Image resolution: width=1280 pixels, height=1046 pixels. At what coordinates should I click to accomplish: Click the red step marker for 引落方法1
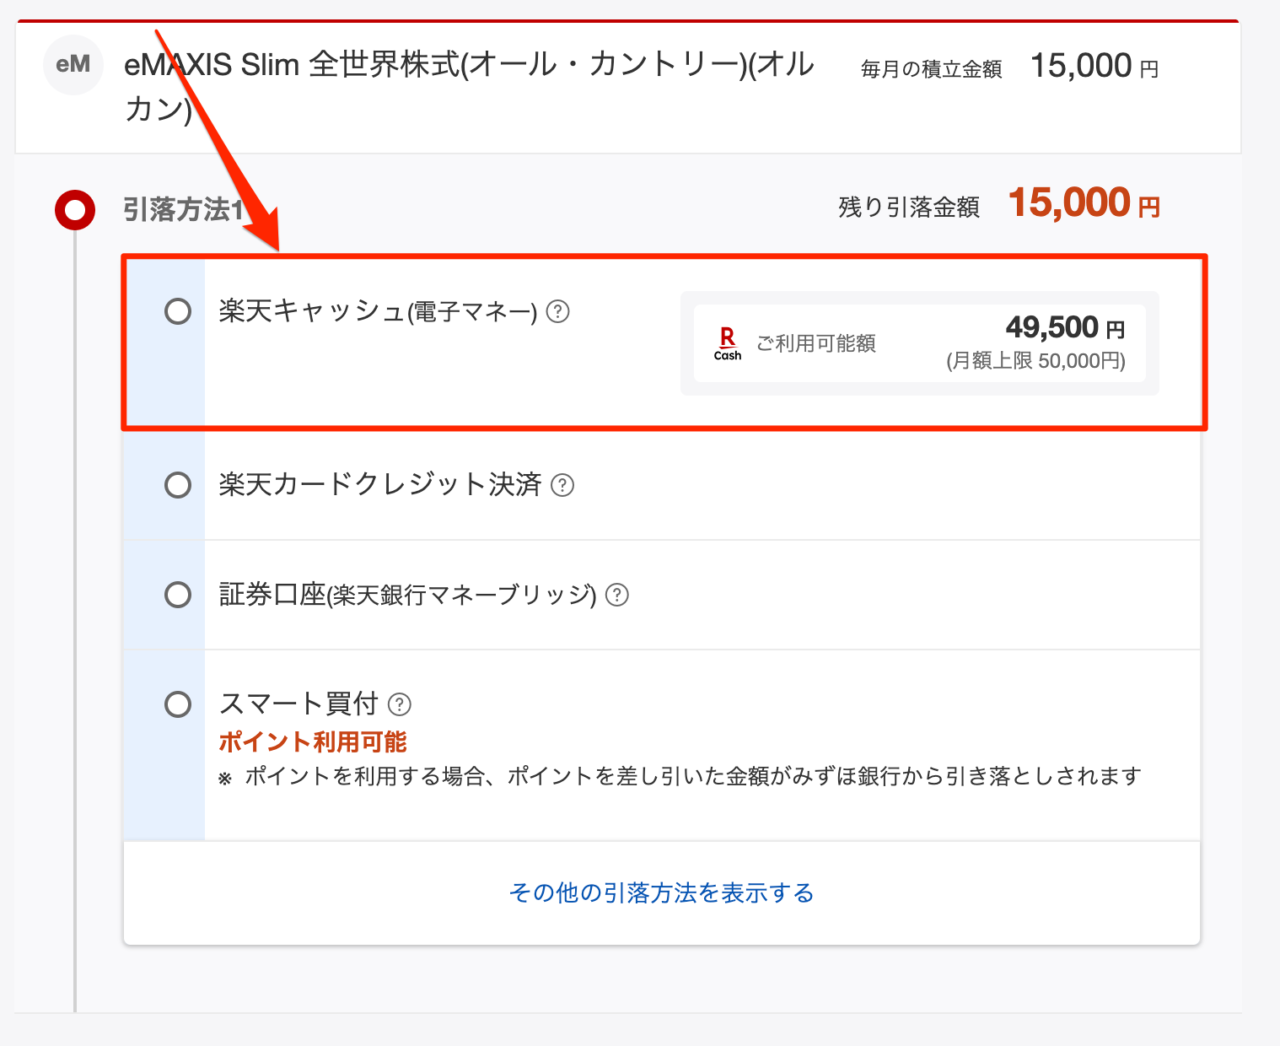(x=75, y=210)
